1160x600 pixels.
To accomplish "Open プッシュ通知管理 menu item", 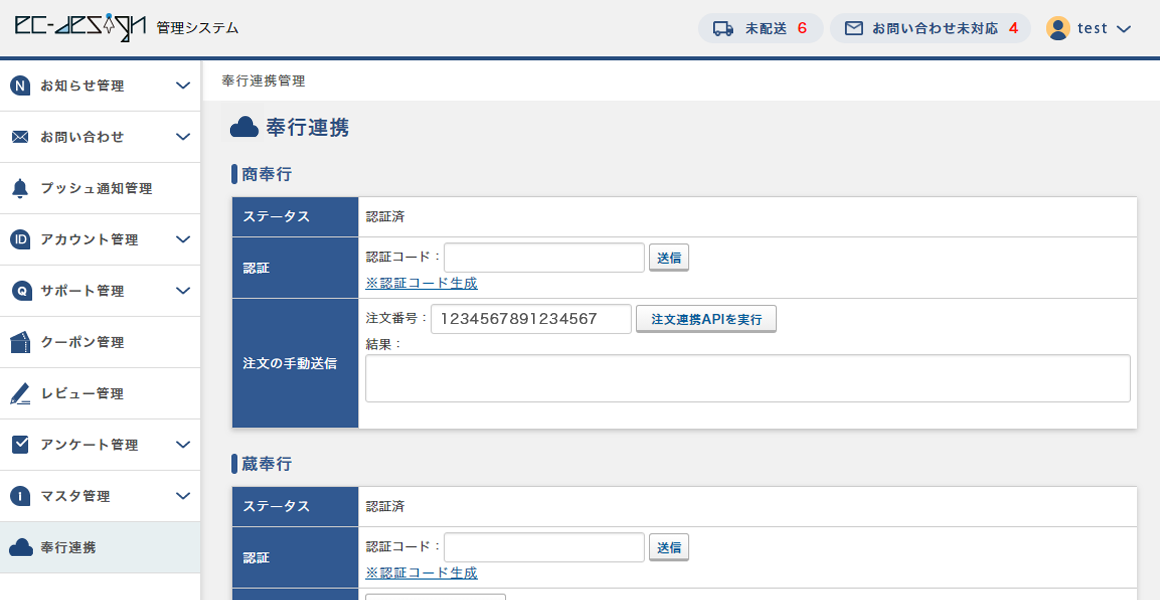I will (x=100, y=189).
